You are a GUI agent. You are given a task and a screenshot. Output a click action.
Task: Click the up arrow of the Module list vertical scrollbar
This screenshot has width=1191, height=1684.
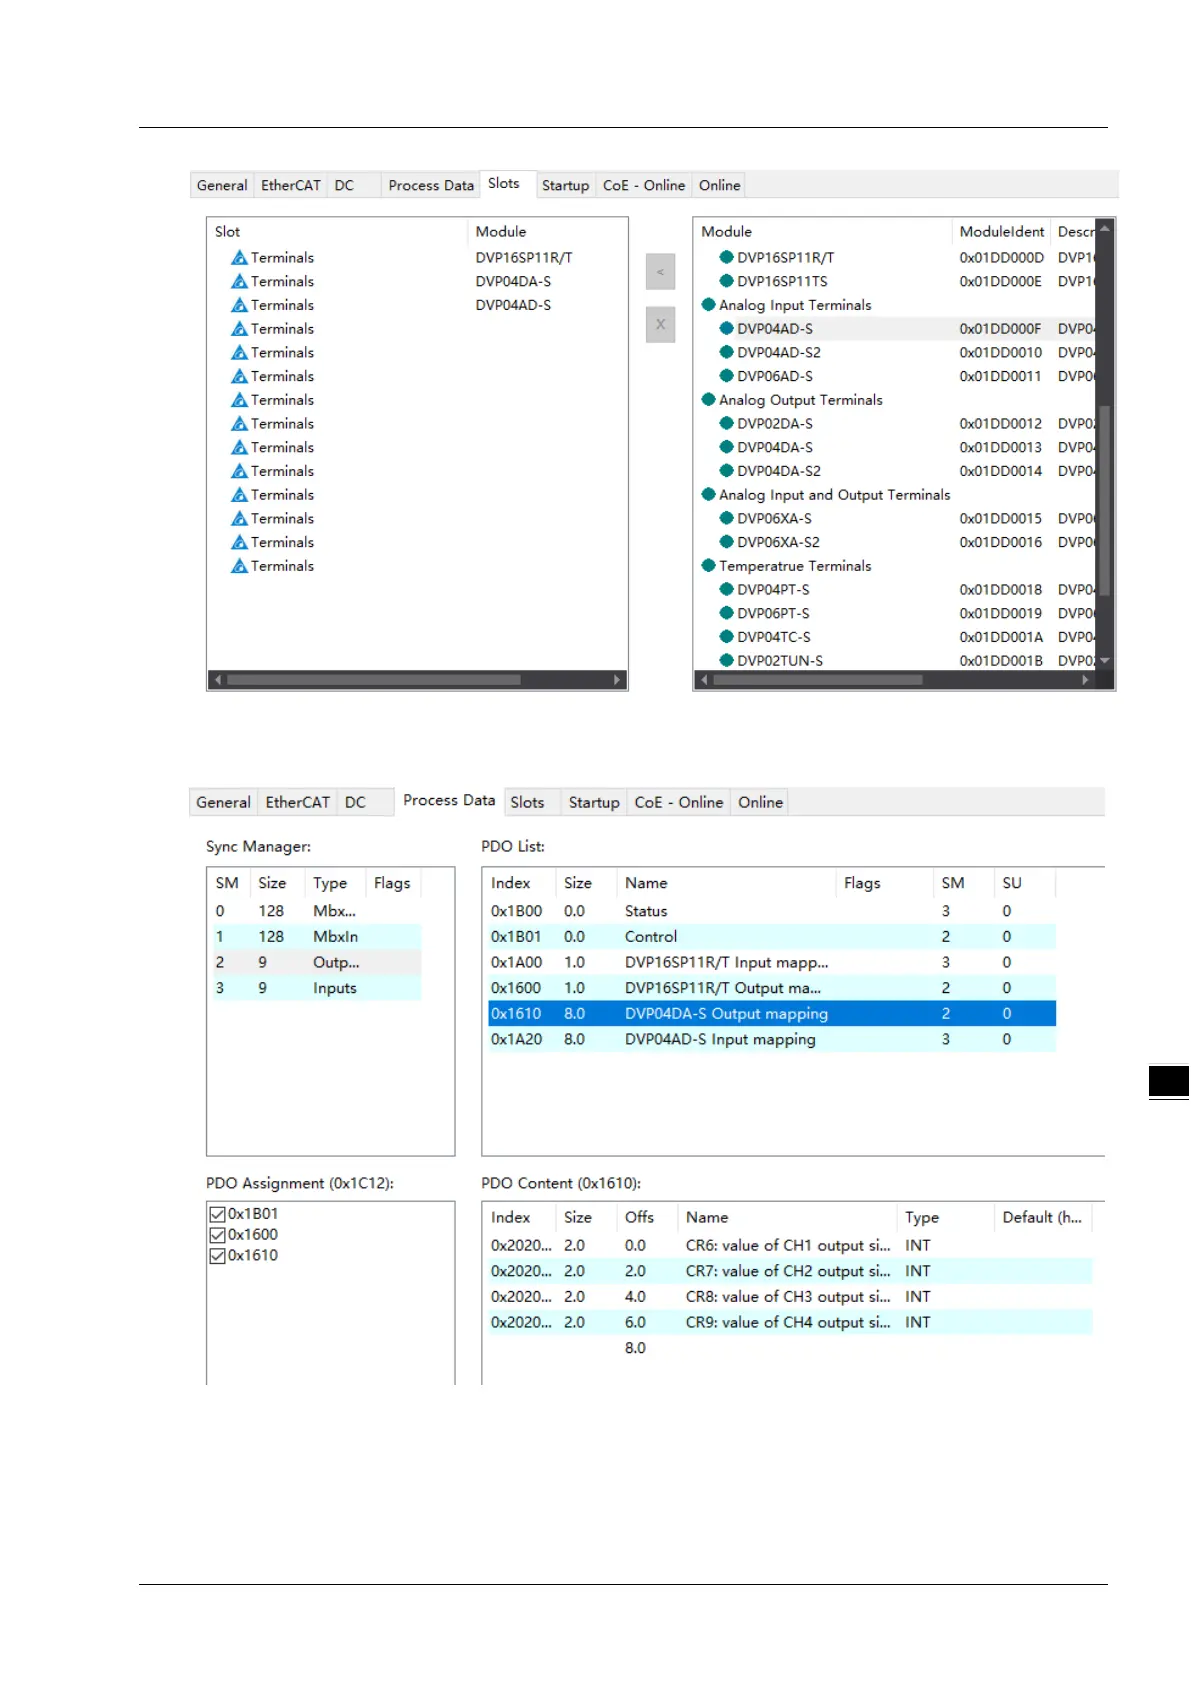1105,228
